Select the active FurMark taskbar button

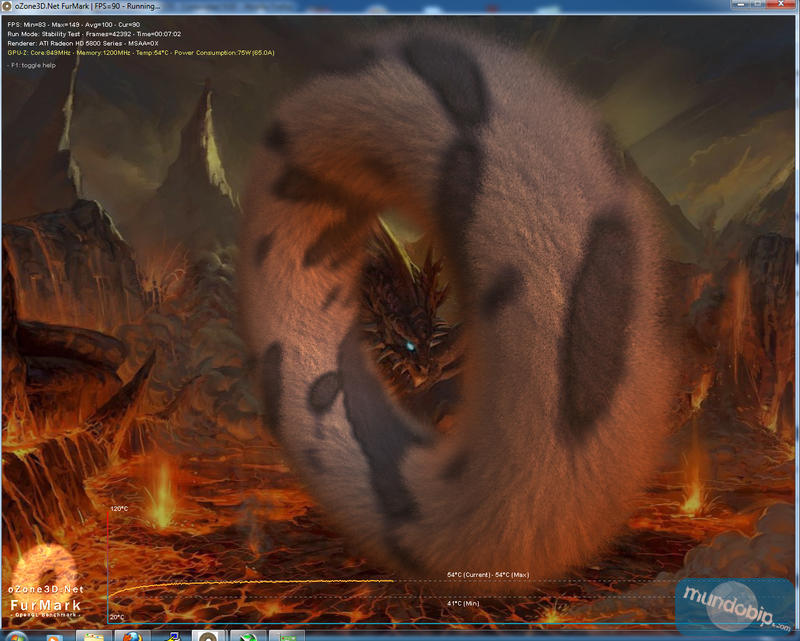point(209,636)
